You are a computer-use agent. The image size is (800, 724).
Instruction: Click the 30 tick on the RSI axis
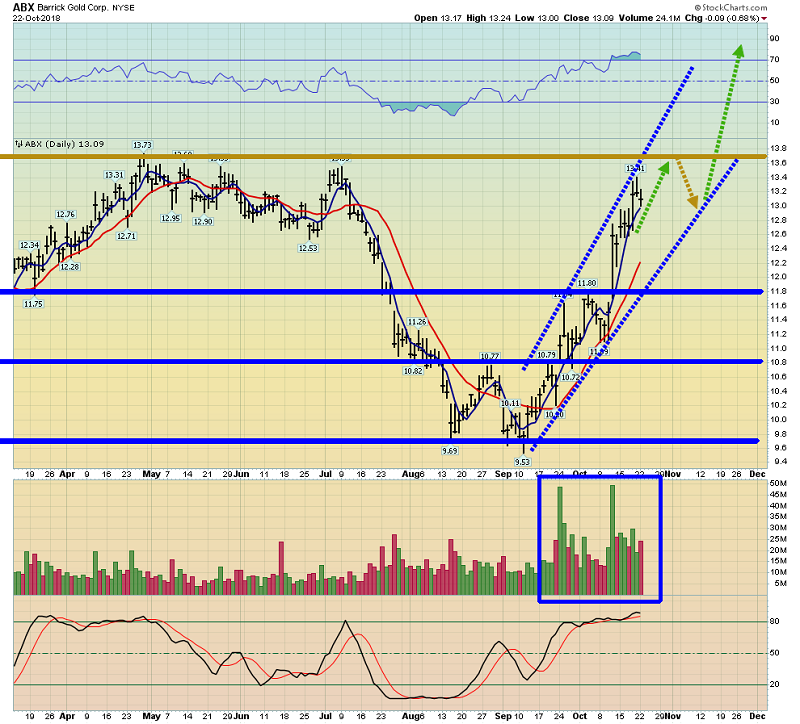point(774,102)
